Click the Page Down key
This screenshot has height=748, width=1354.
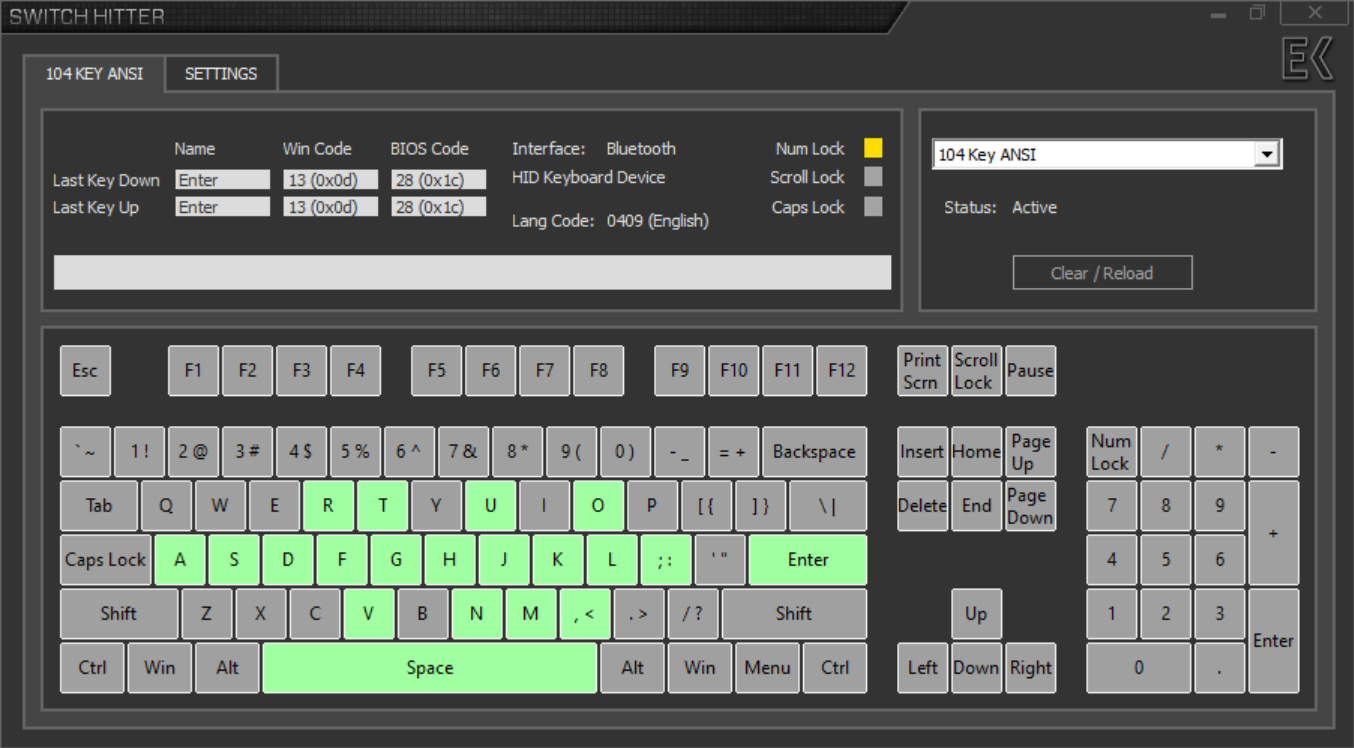(x=1030, y=506)
